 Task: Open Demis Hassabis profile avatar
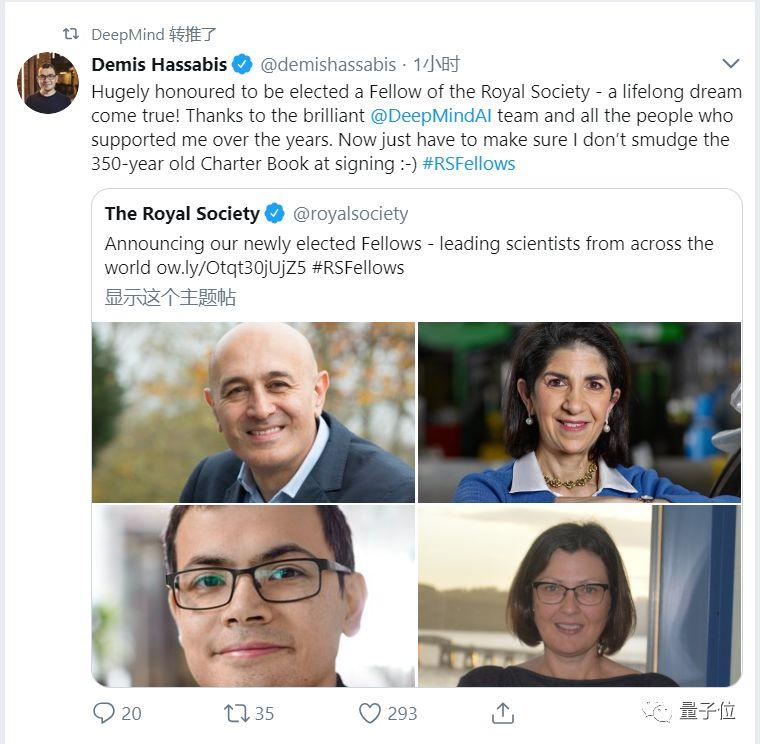pos(48,82)
